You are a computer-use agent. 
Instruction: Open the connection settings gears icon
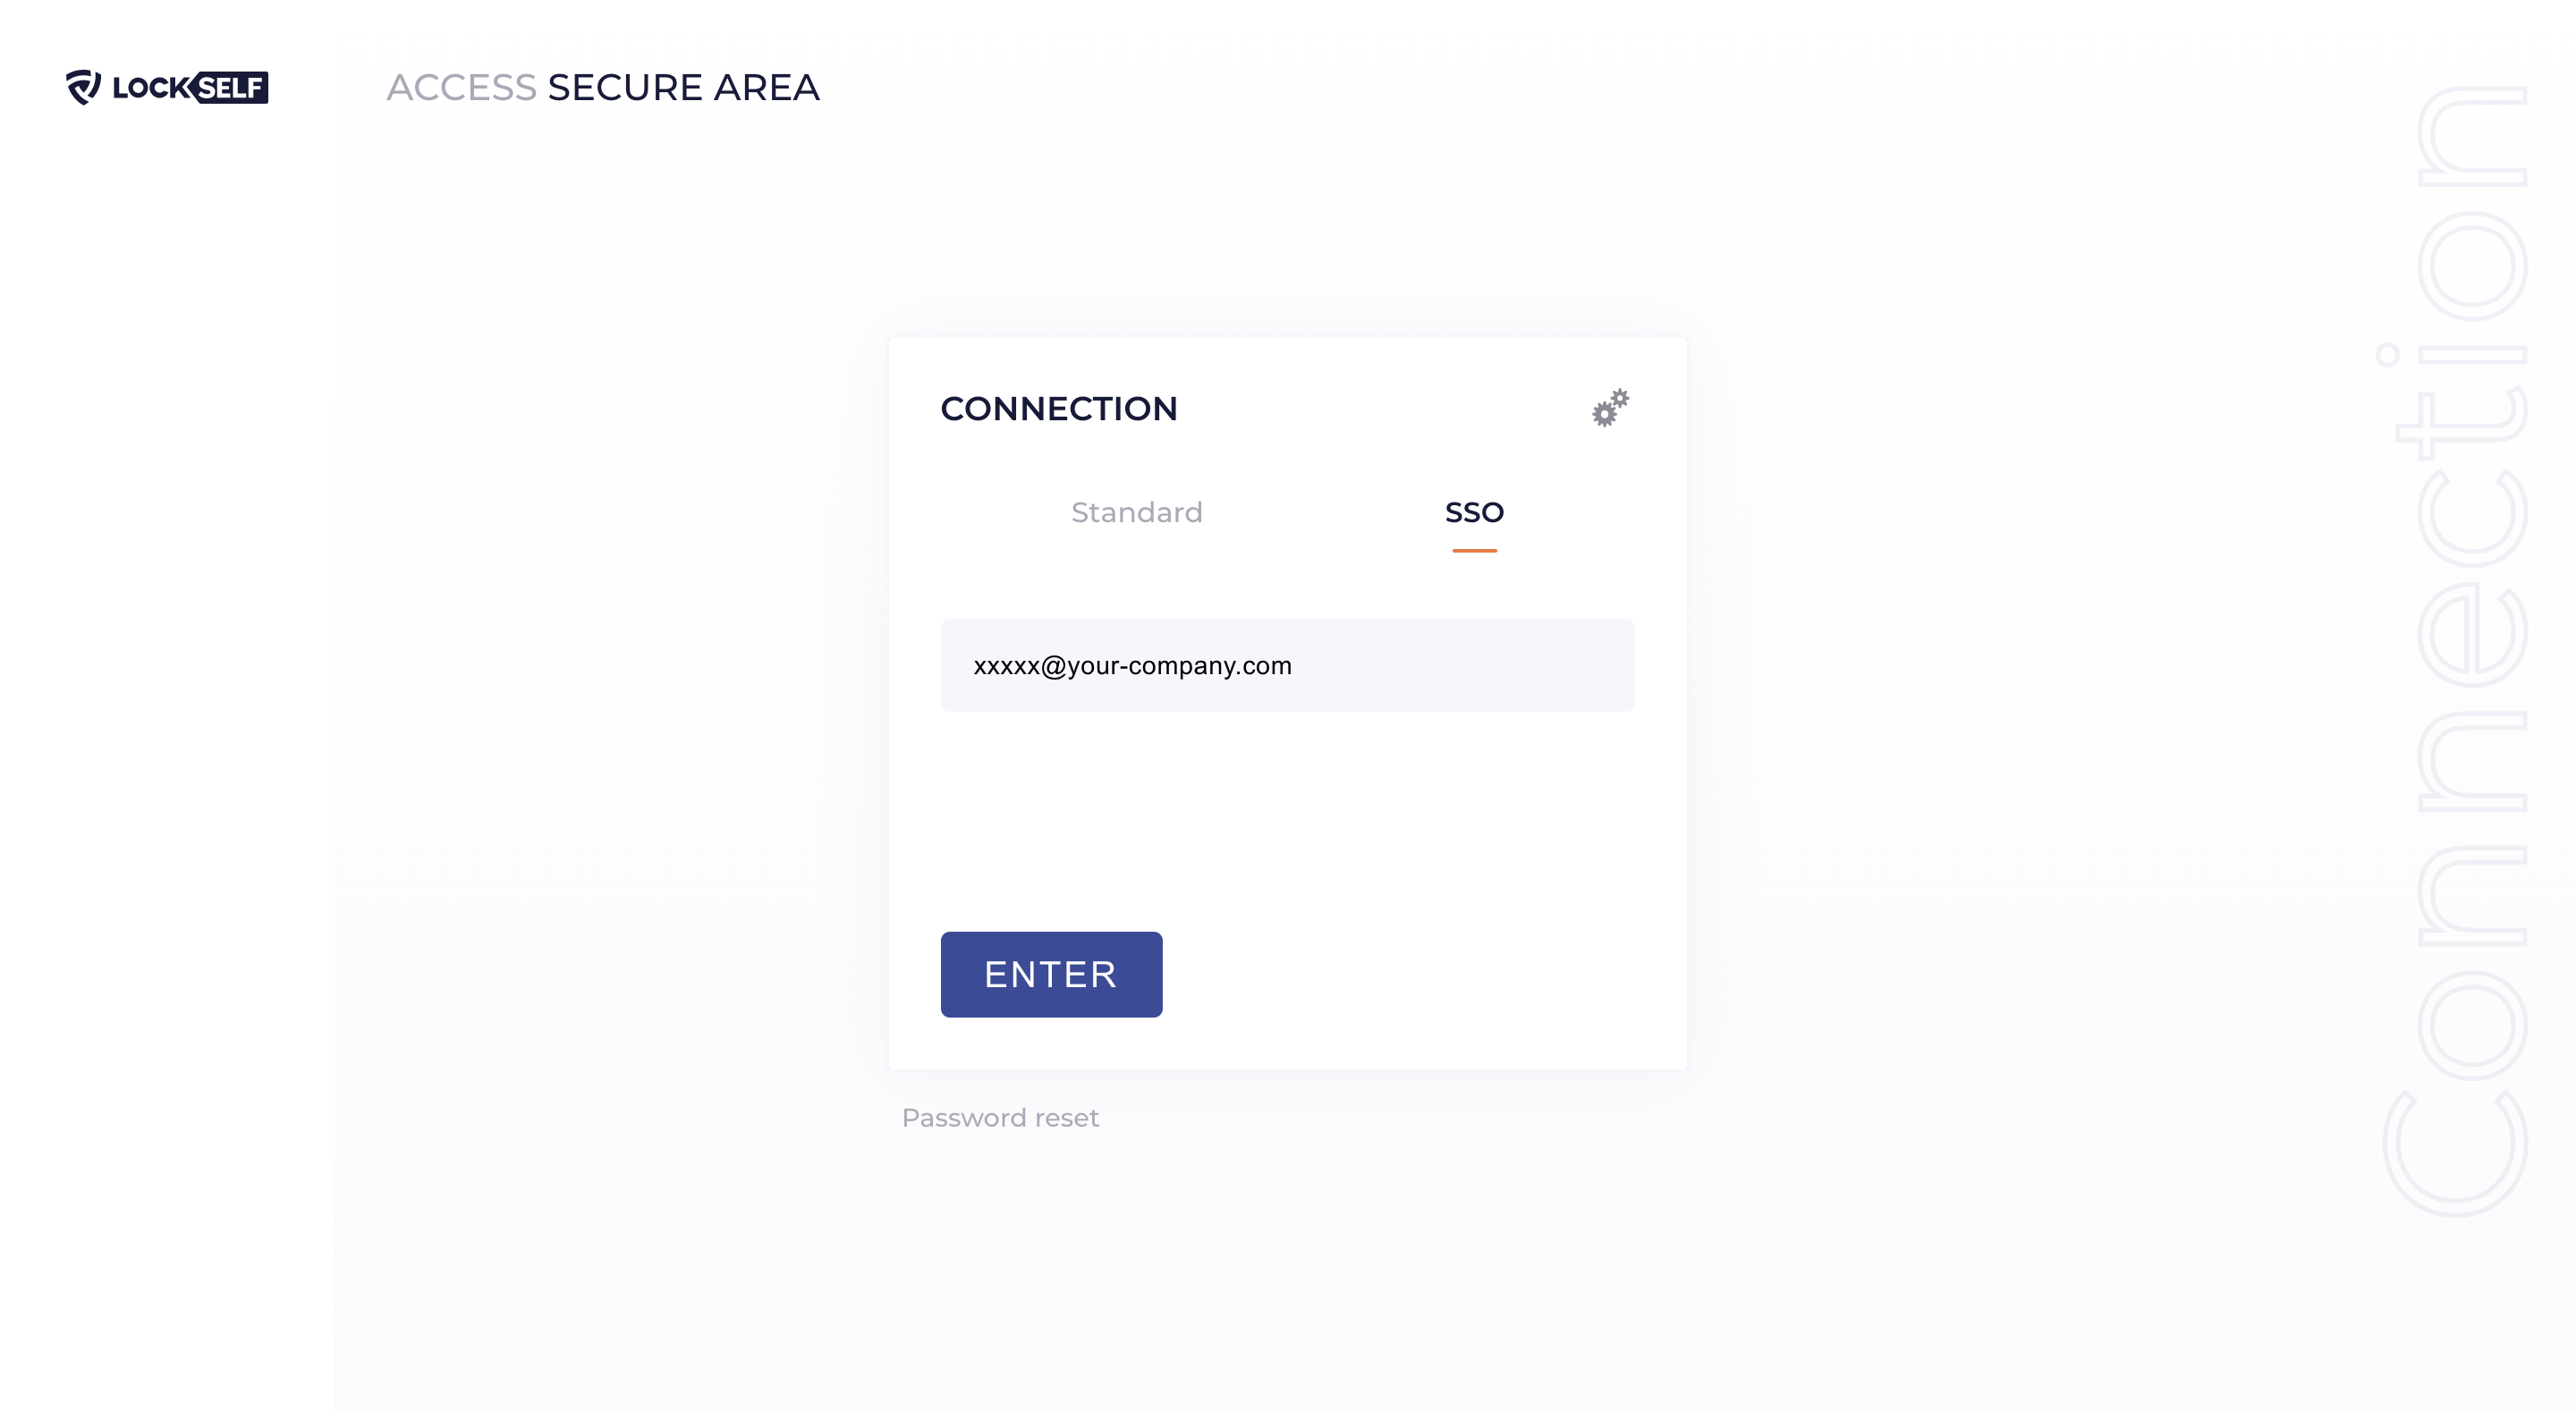pos(1610,408)
